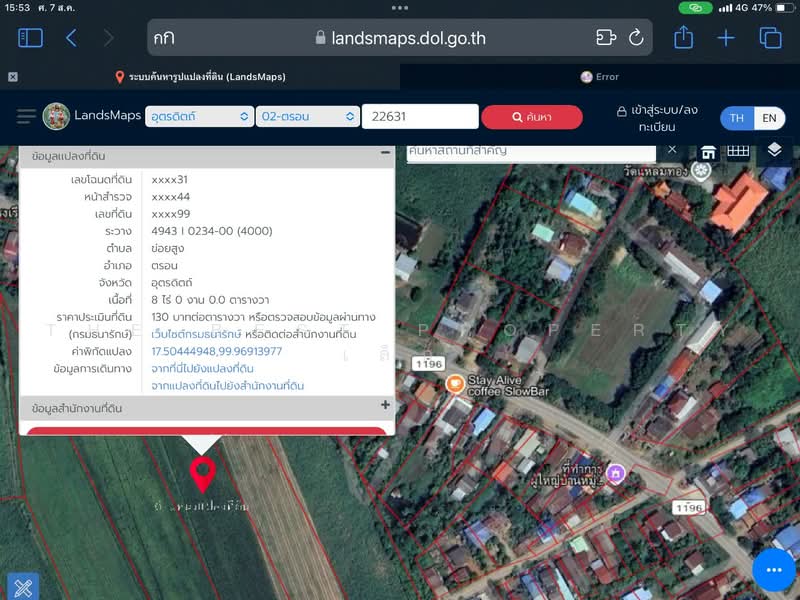Tap the battery status indicator
Viewport: 800px width, 600px height.
(x=785, y=8)
